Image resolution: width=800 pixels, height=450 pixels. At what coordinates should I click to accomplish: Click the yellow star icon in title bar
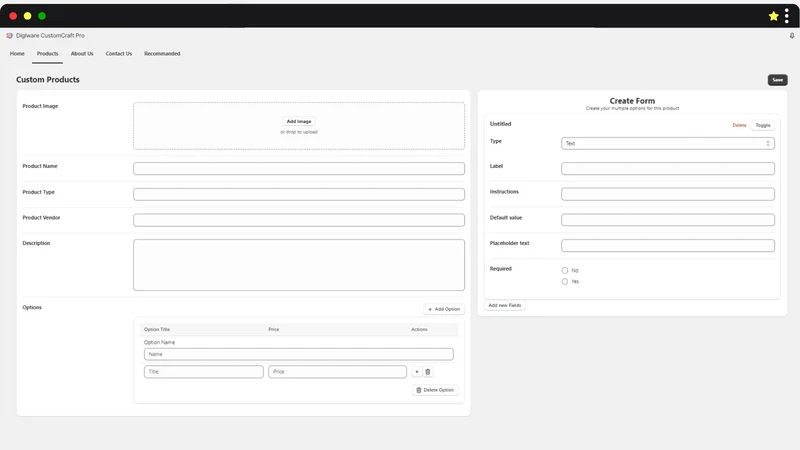pyautogui.click(x=773, y=16)
